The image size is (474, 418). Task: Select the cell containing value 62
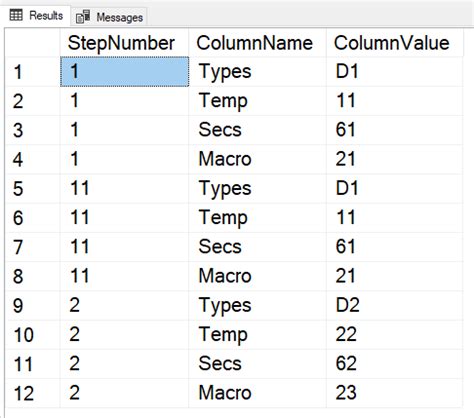coord(395,364)
